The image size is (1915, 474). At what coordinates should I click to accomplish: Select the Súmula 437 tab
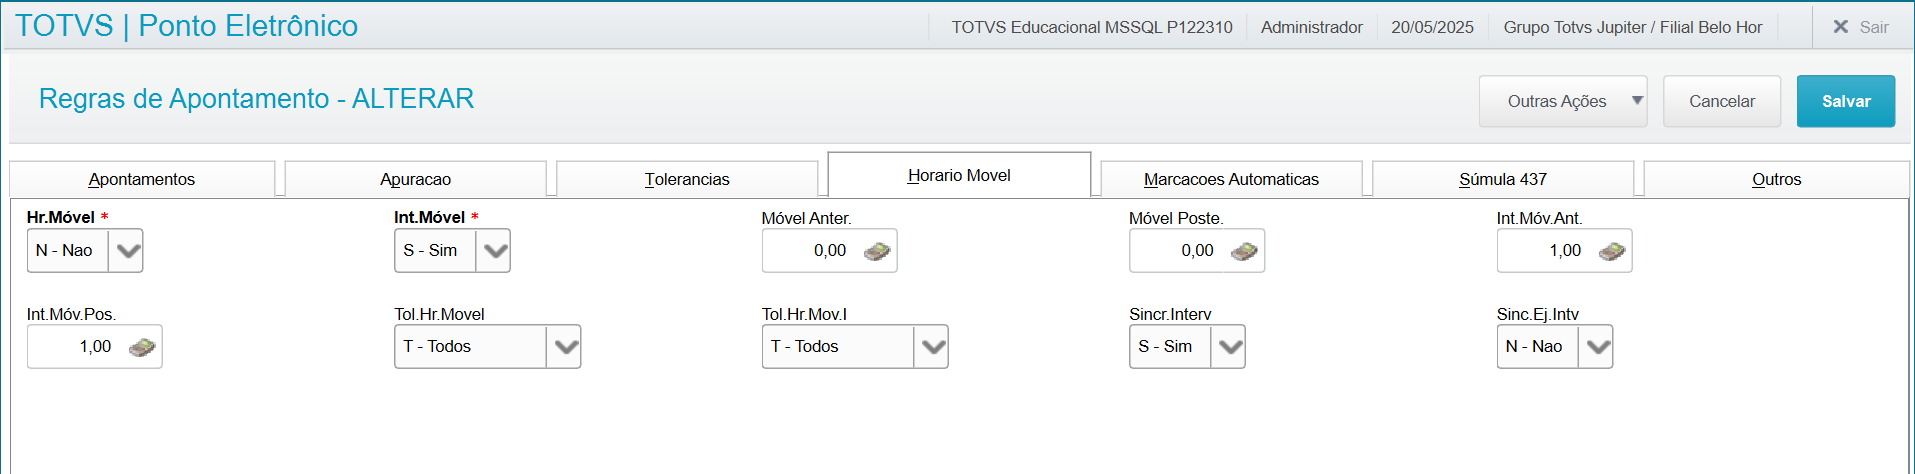pos(1502,179)
